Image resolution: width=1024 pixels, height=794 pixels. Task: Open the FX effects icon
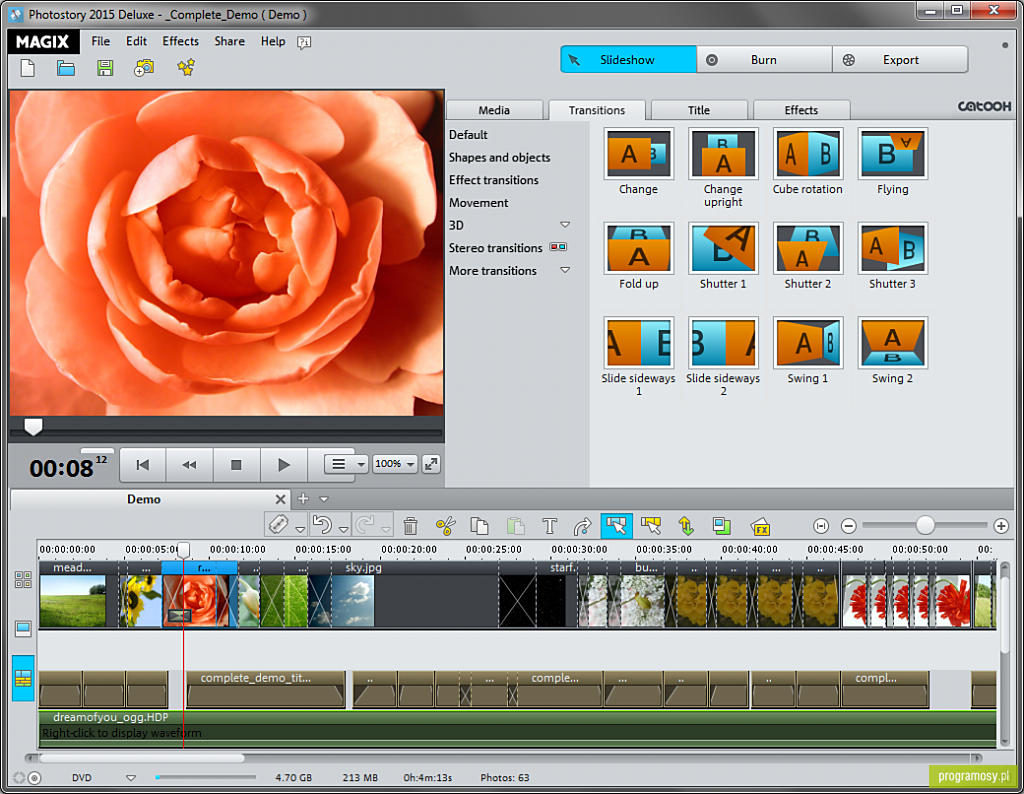pyautogui.click(x=761, y=526)
